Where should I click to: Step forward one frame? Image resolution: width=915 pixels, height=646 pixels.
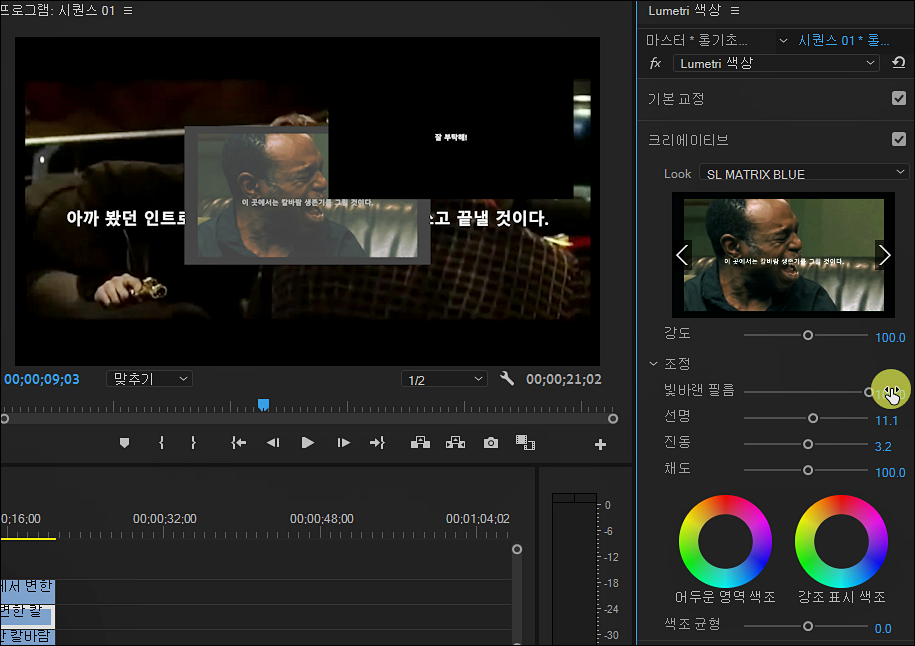click(344, 443)
